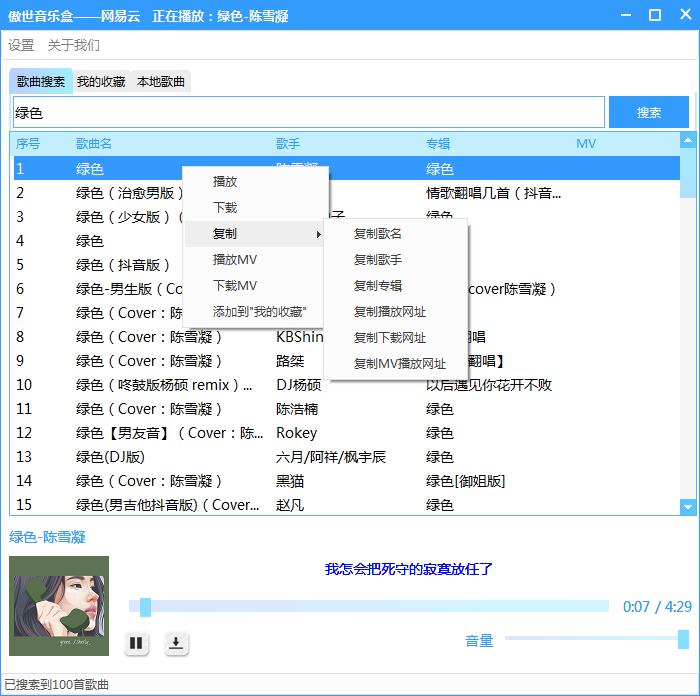Switch to the 本地歌曲 tab
700x696 pixels.
tap(161, 81)
